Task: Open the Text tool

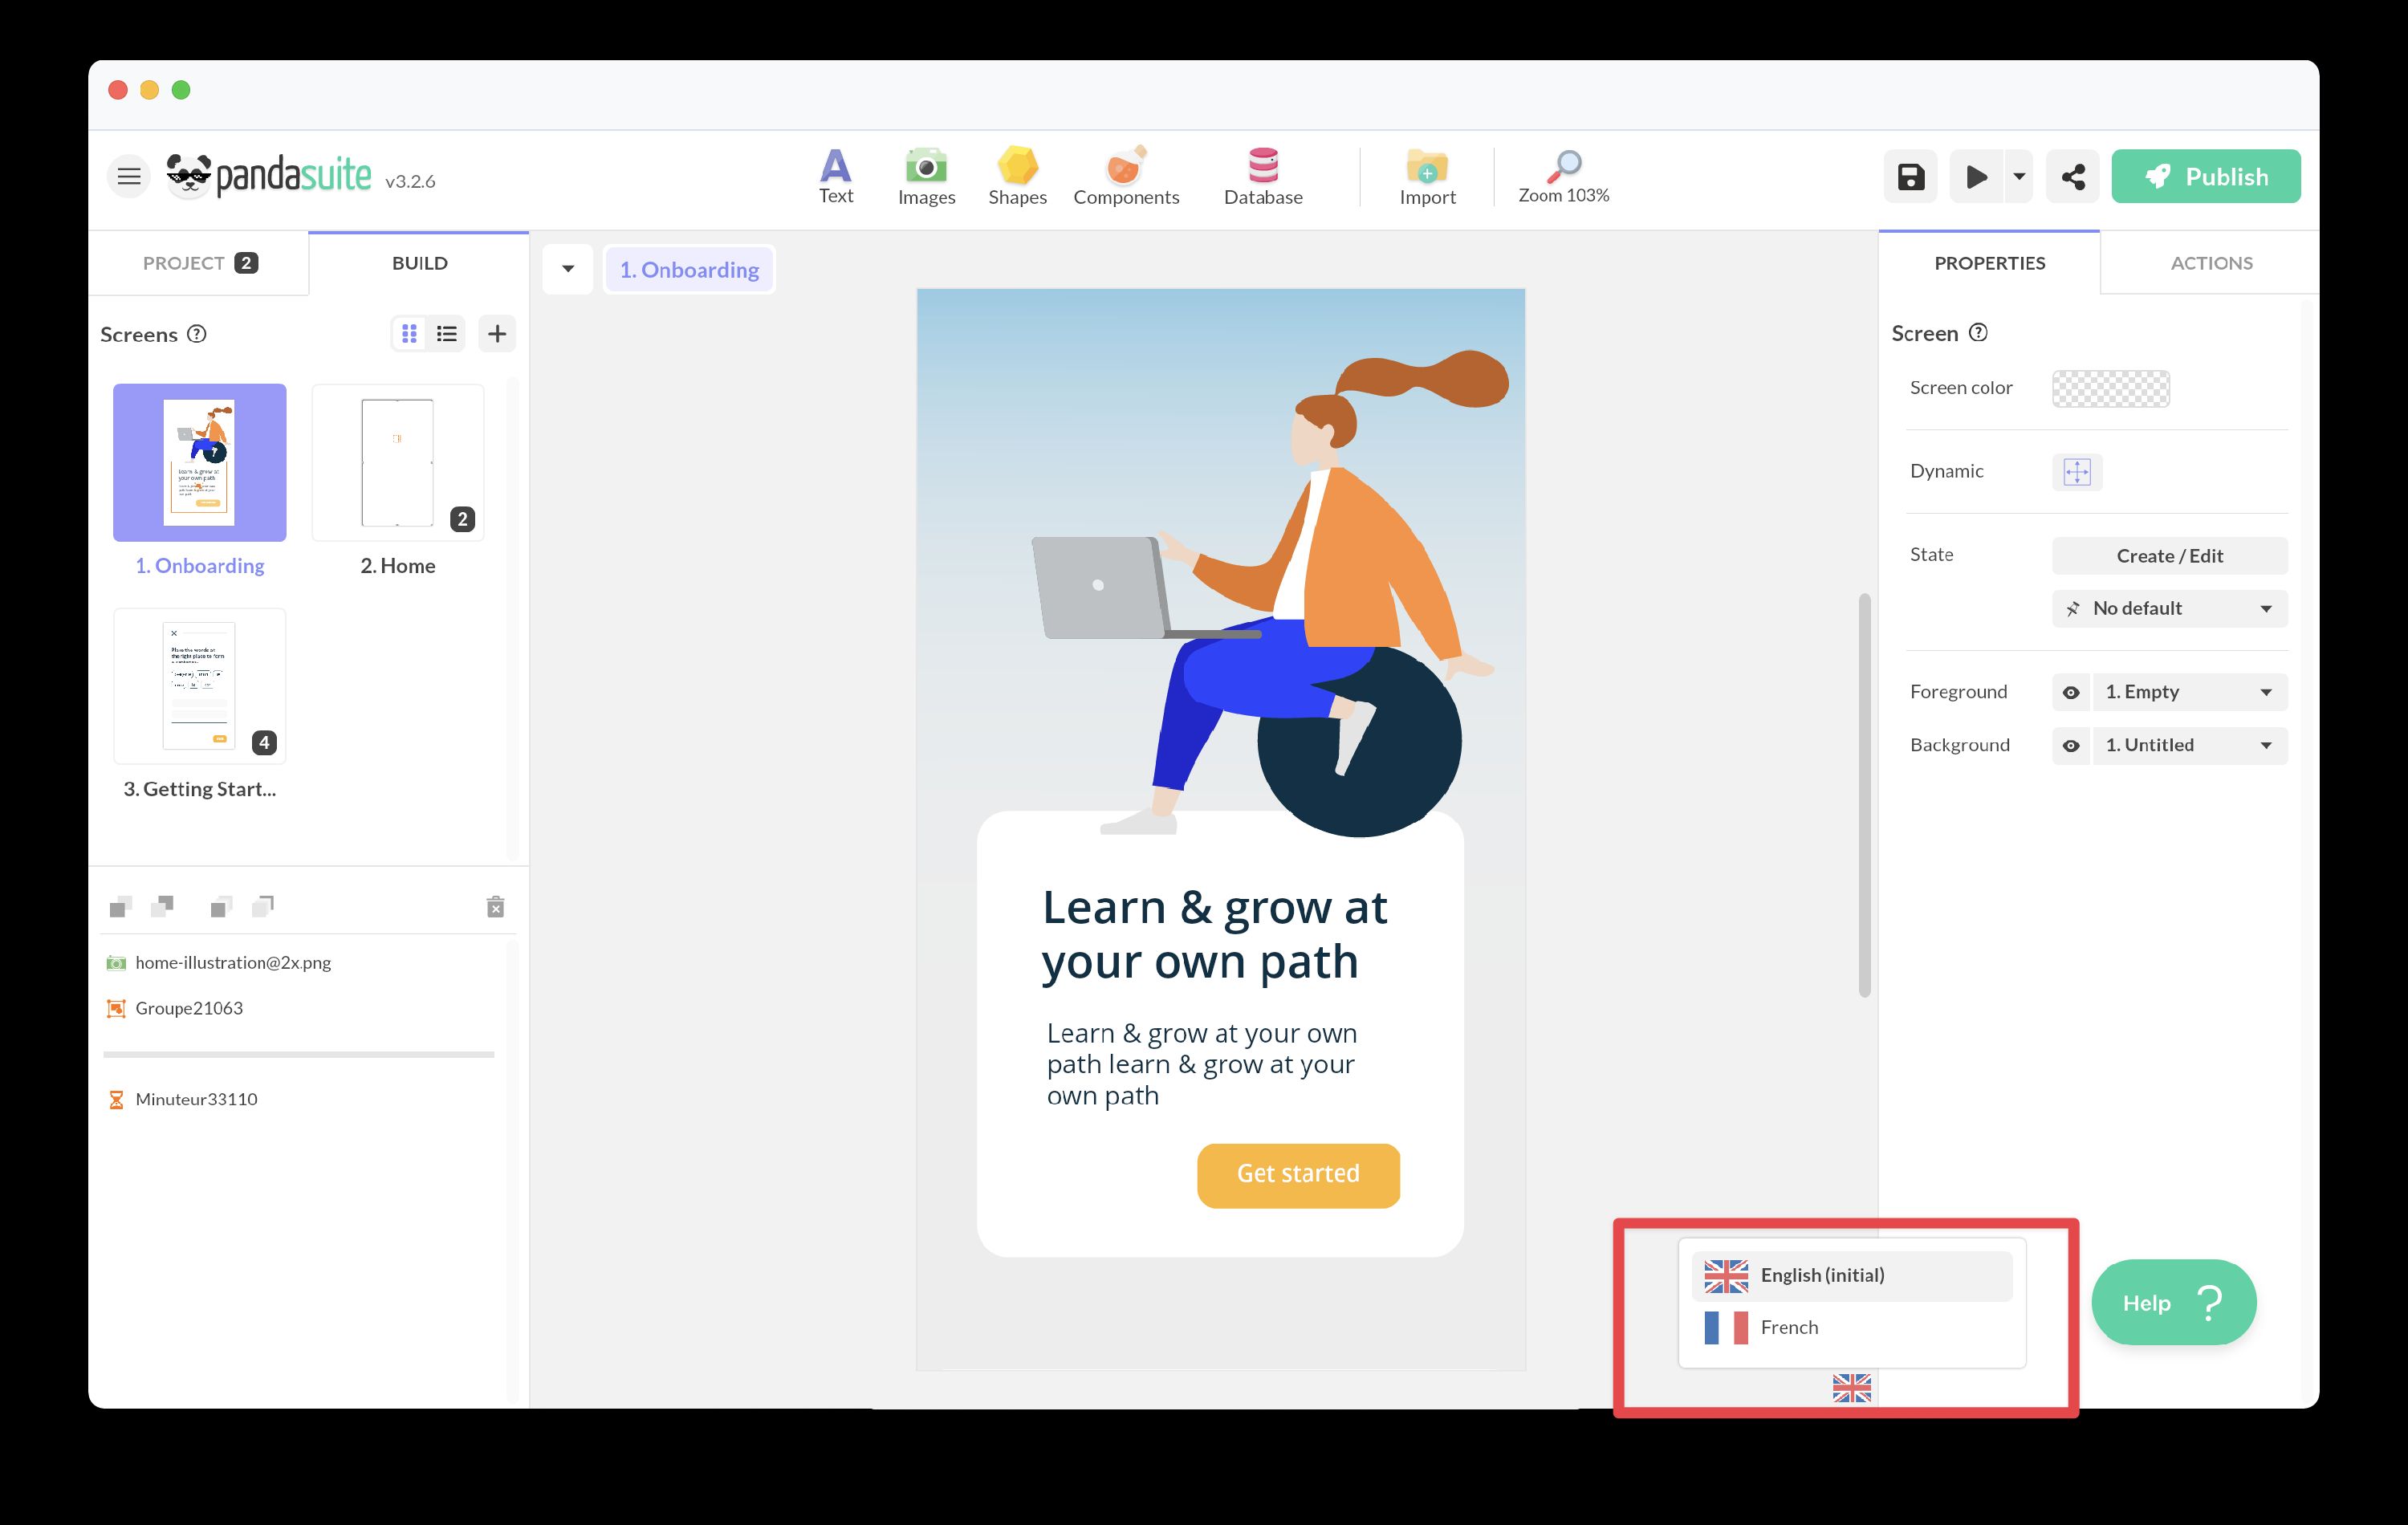Action: pos(835,176)
